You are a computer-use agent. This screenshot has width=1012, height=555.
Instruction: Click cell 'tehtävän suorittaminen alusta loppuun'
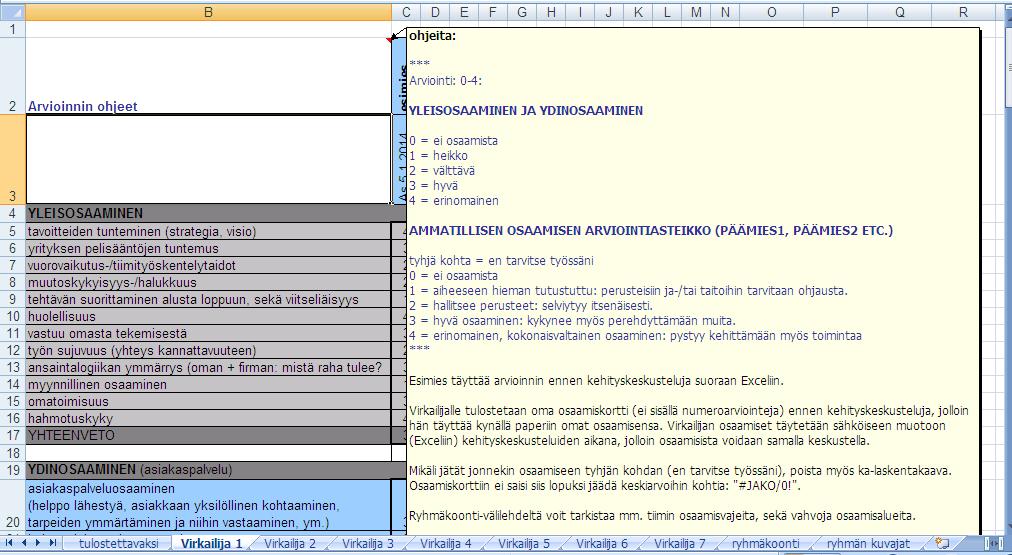coord(208,299)
